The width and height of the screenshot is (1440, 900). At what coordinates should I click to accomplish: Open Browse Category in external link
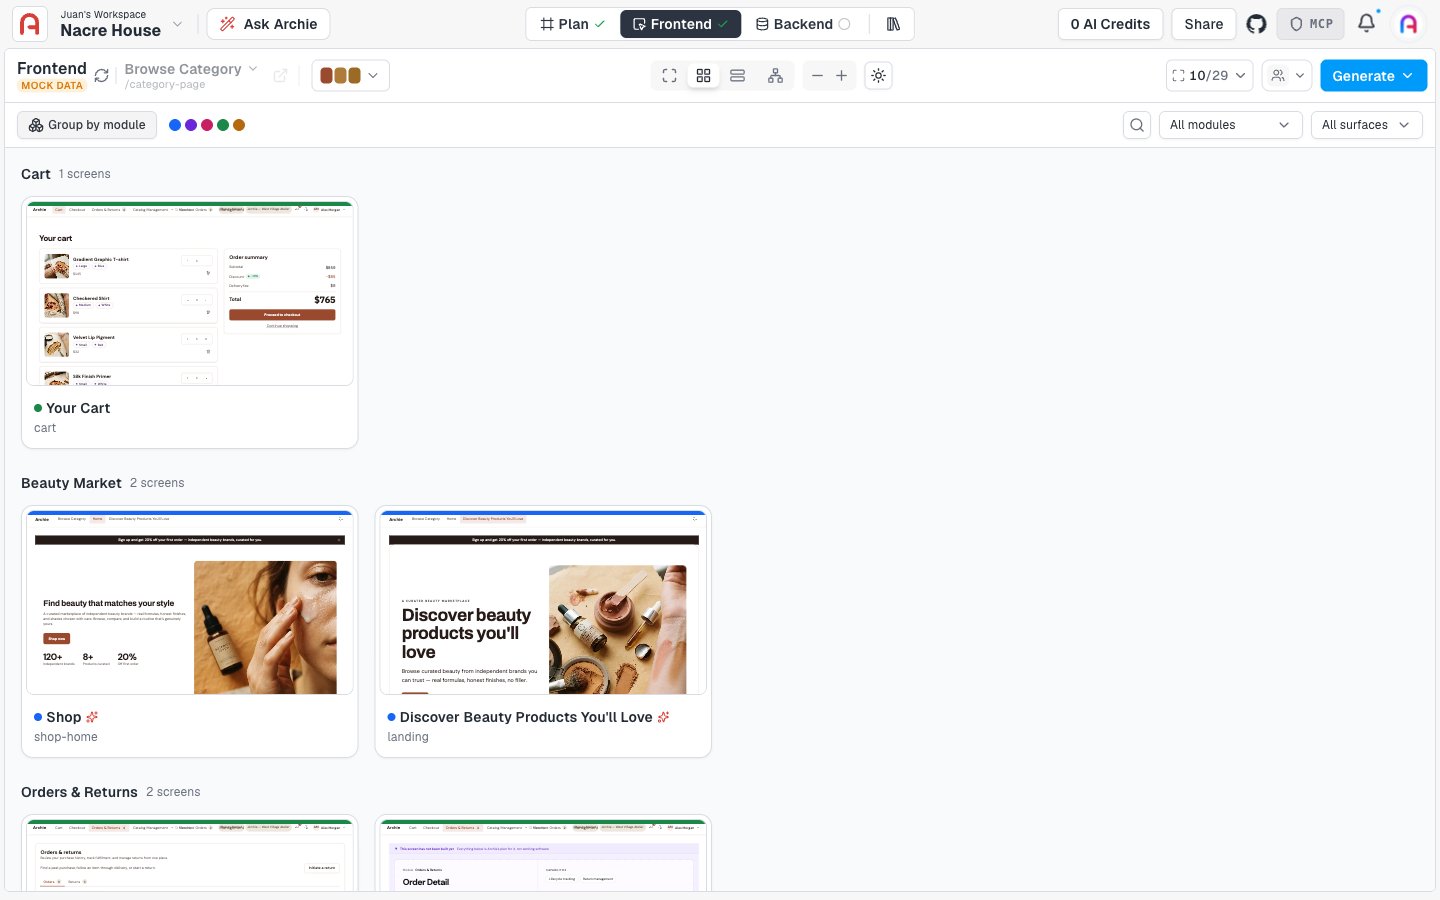[280, 76]
